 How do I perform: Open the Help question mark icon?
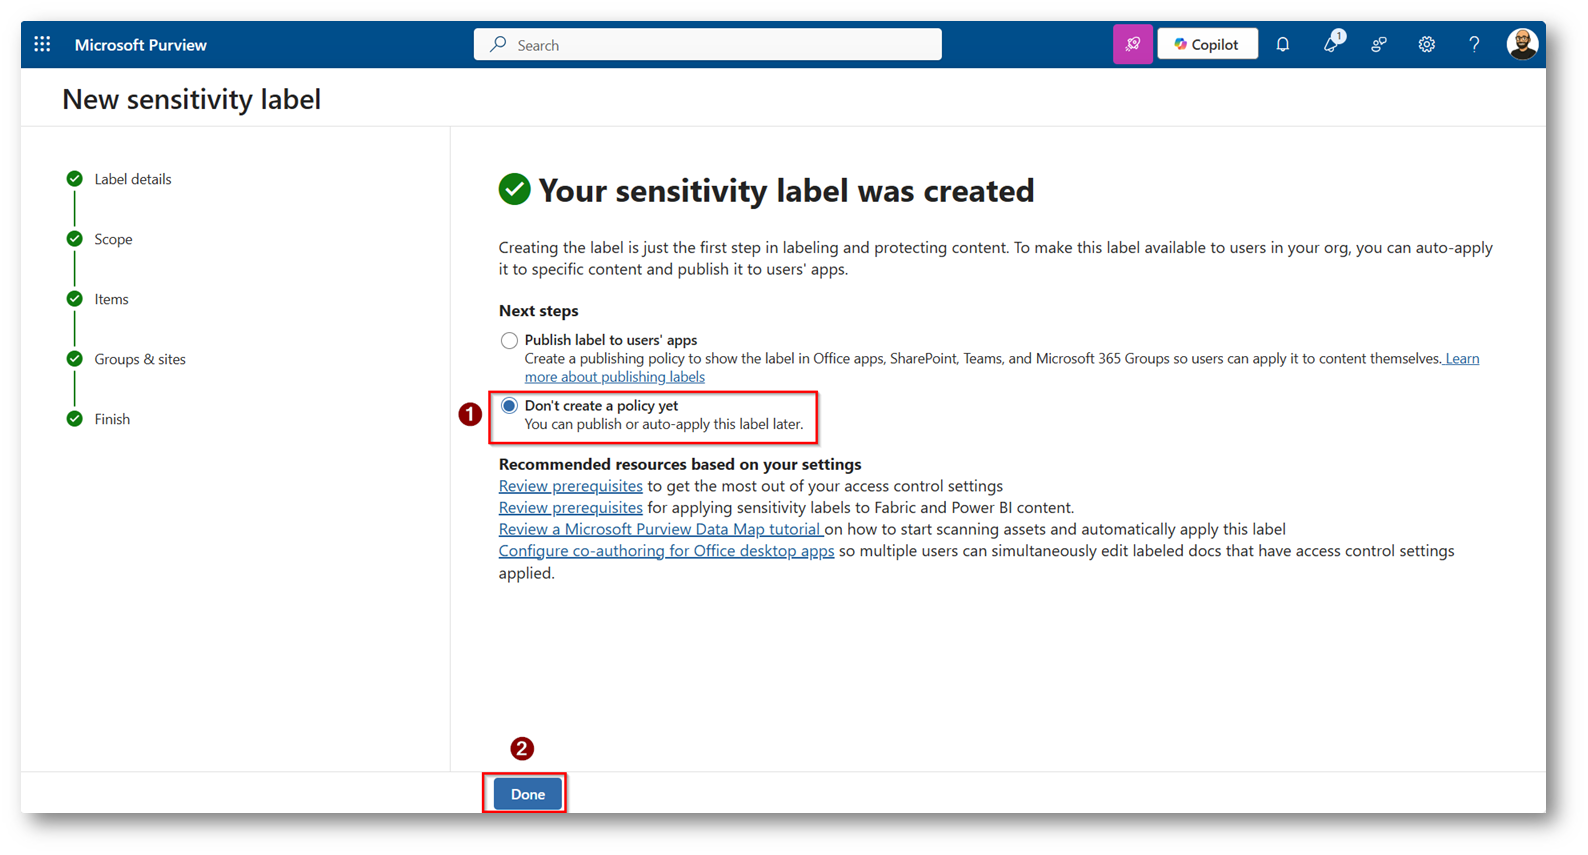click(1474, 45)
